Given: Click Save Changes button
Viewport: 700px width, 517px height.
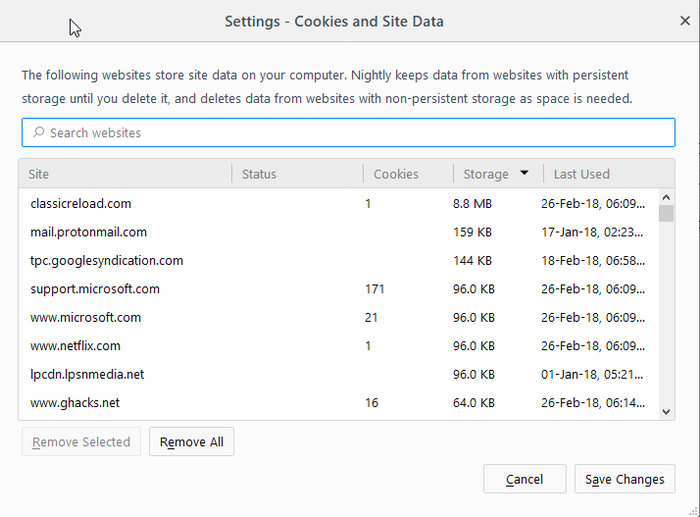Looking at the screenshot, I should coord(624,479).
